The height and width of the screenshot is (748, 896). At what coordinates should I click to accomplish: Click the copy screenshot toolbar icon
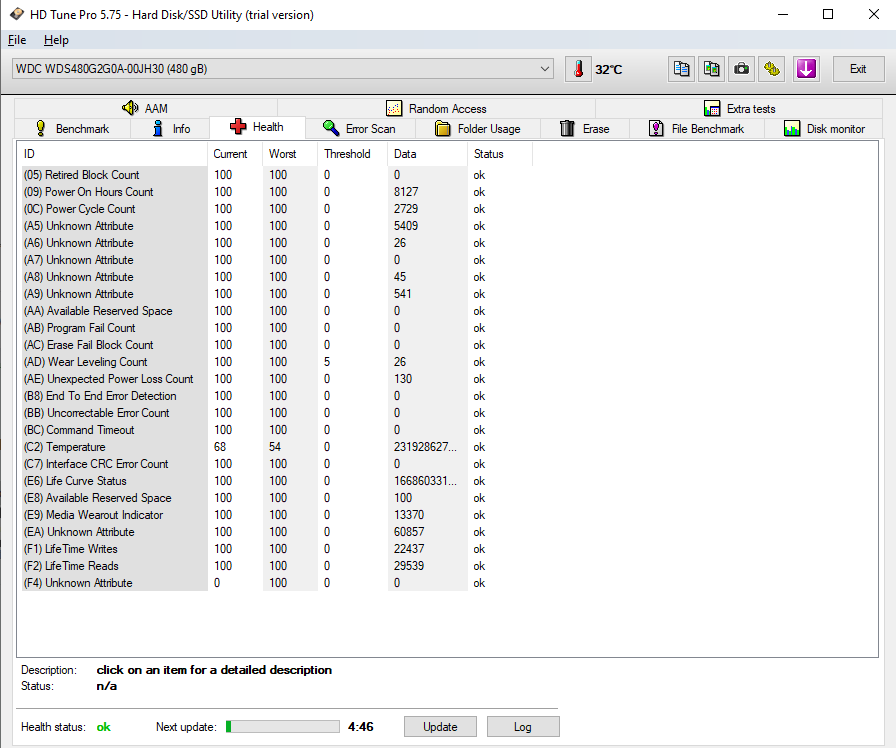point(711,69)
